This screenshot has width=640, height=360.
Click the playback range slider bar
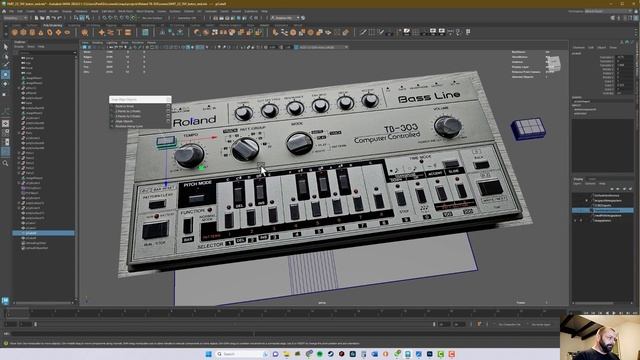point(234,324)
